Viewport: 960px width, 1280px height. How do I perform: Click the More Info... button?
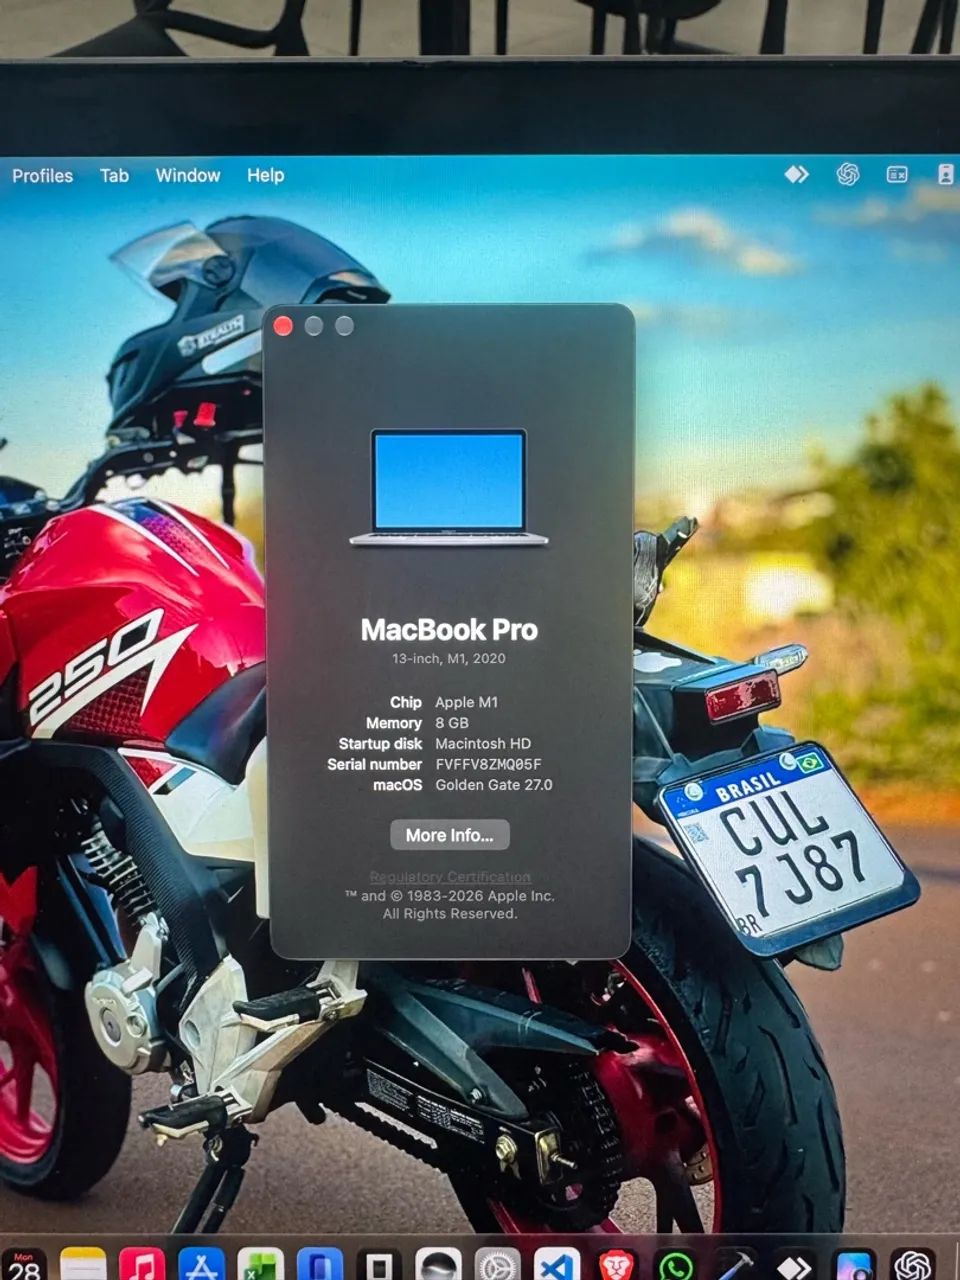coord(450,835)
